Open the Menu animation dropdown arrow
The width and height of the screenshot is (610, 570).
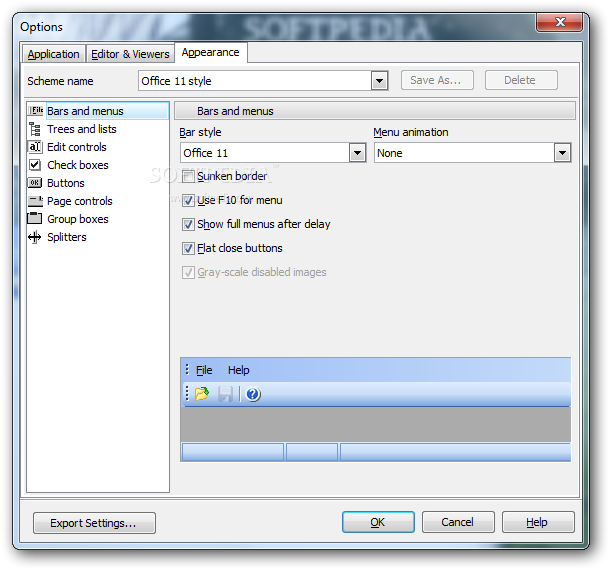(562, 153)
